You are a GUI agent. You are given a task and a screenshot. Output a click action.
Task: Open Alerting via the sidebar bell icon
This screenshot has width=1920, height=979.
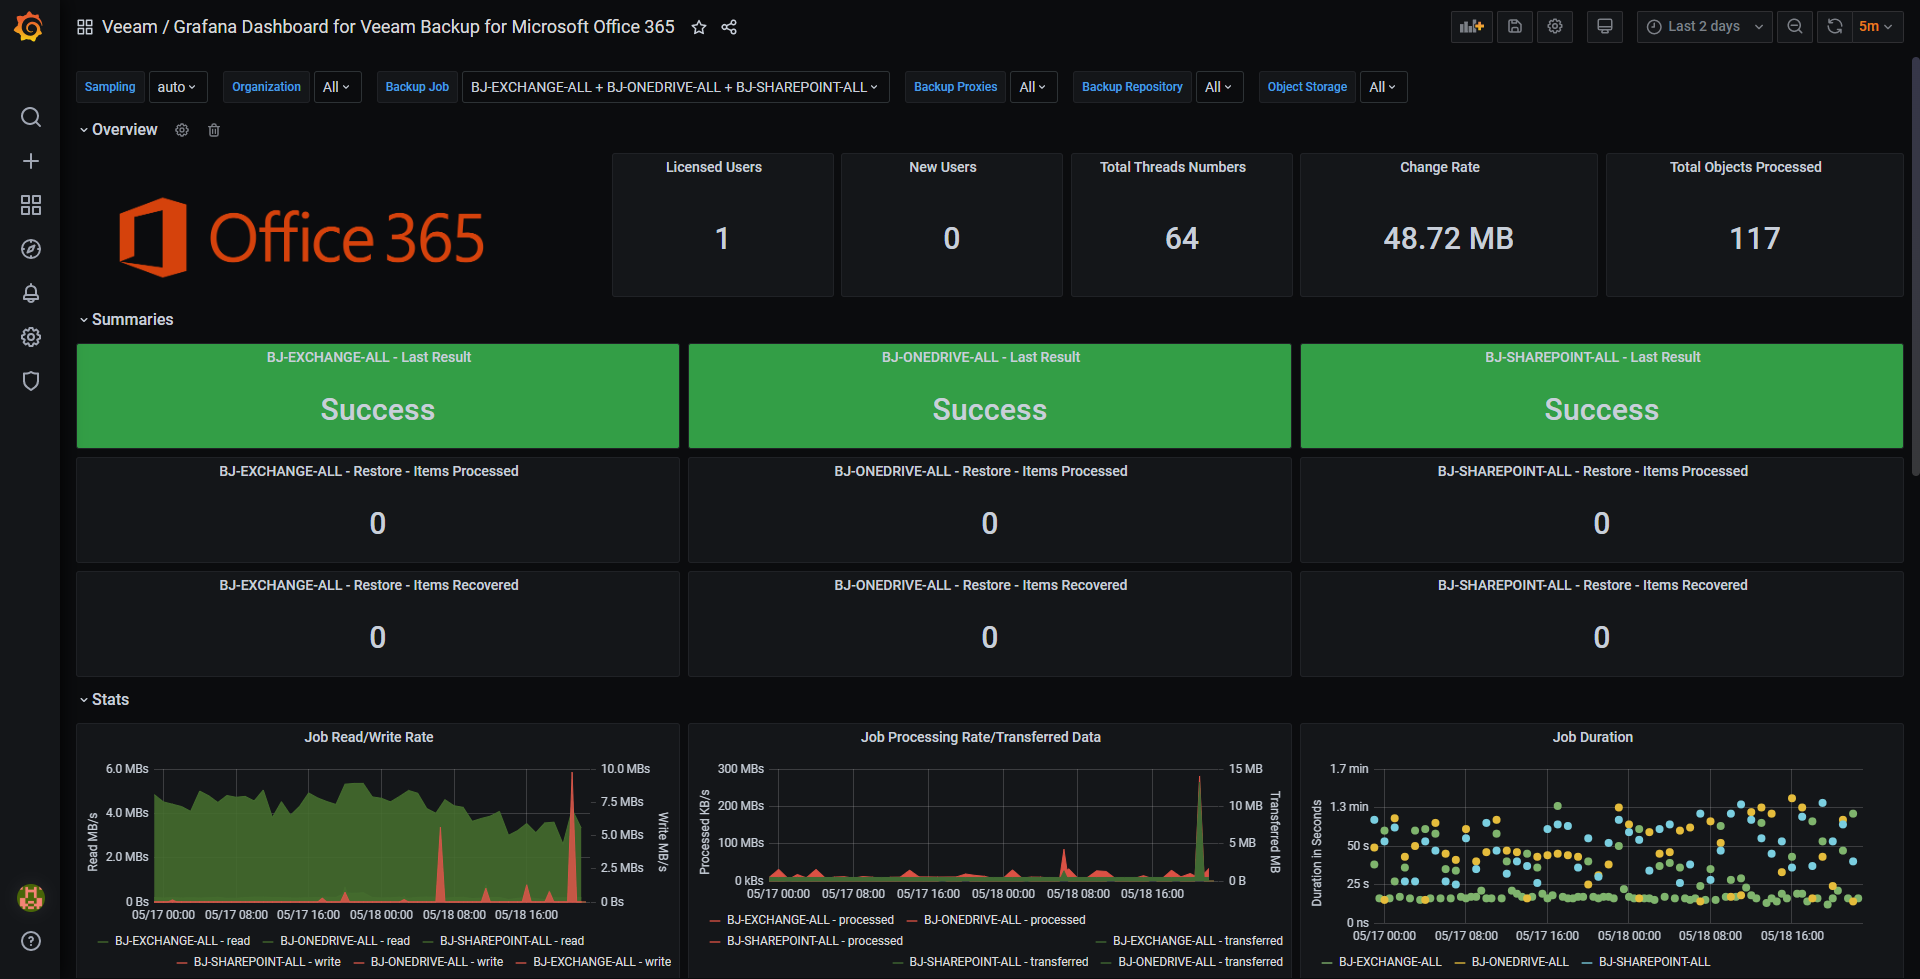(31, 293)
